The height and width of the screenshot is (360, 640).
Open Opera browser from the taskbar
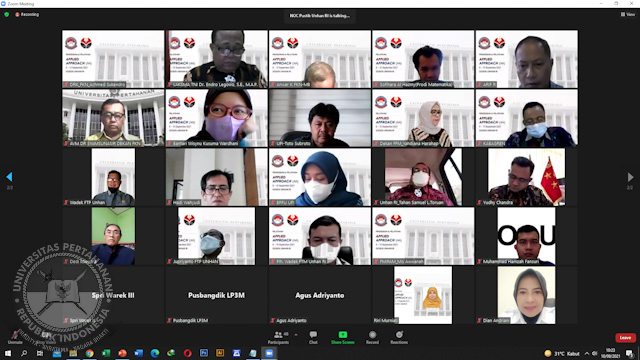[187, 353]
